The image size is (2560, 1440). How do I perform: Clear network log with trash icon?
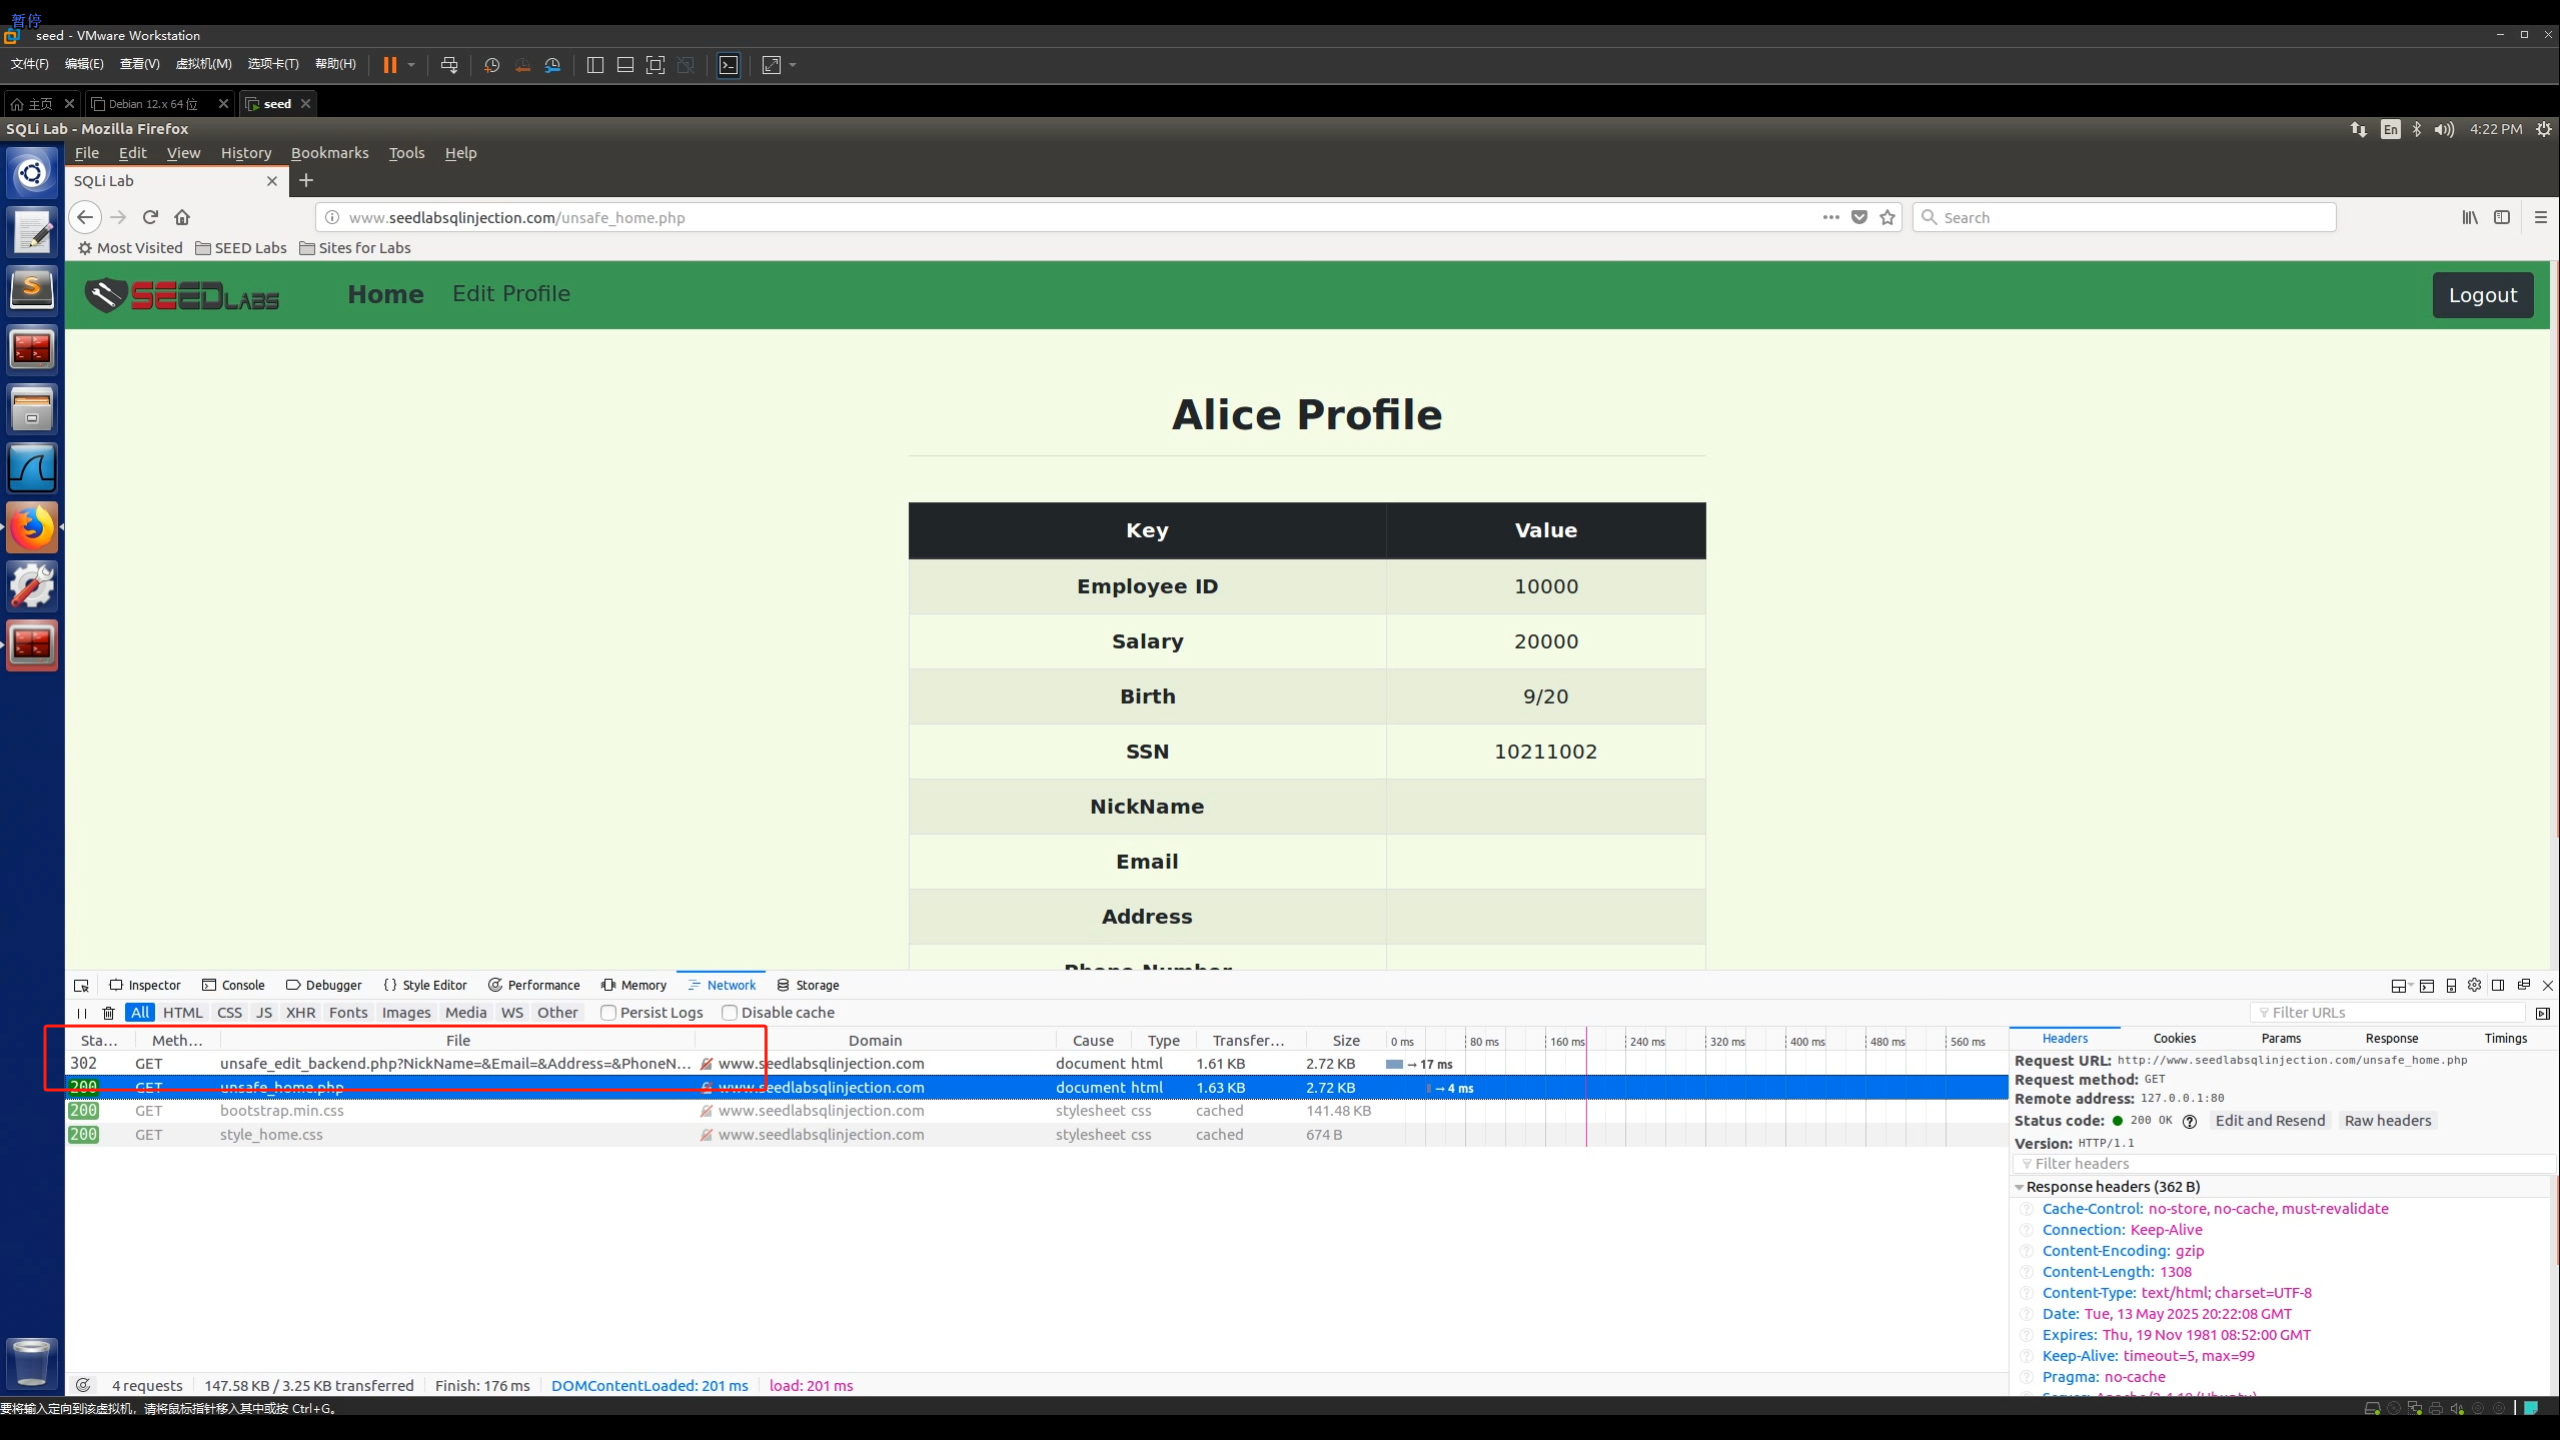pos(108,1013)
